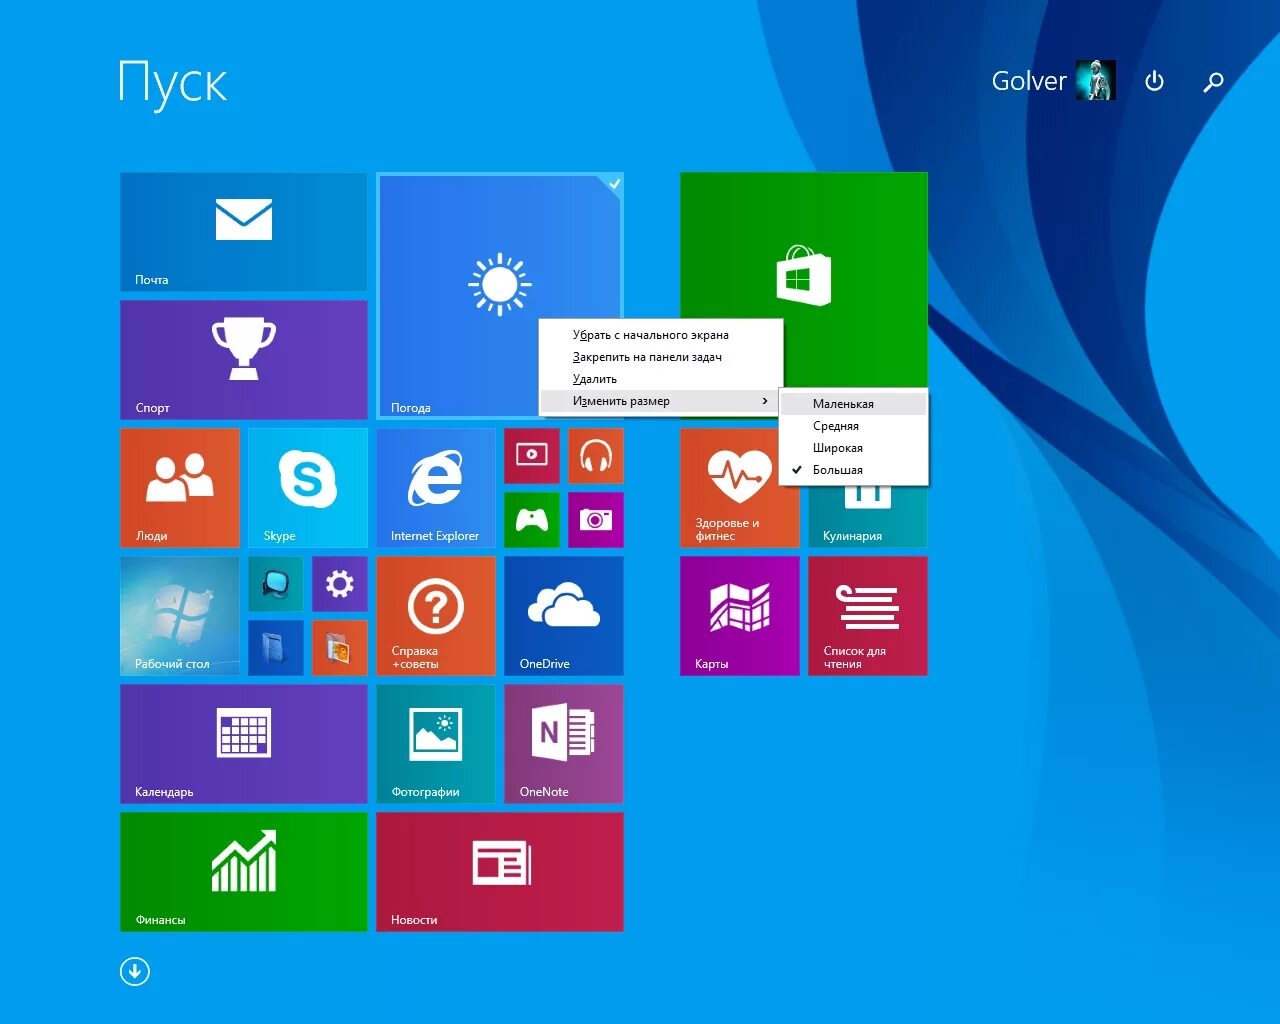Open the Спорт trophy tile

(243, 360)
